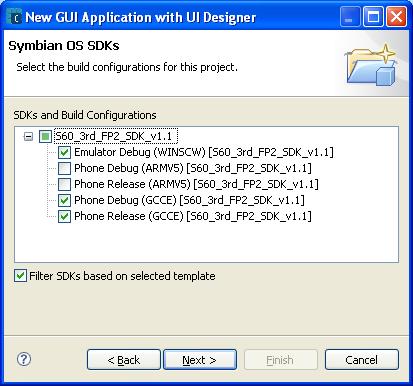
Task: Proceed with the Next button
Action: pos(200,360)
